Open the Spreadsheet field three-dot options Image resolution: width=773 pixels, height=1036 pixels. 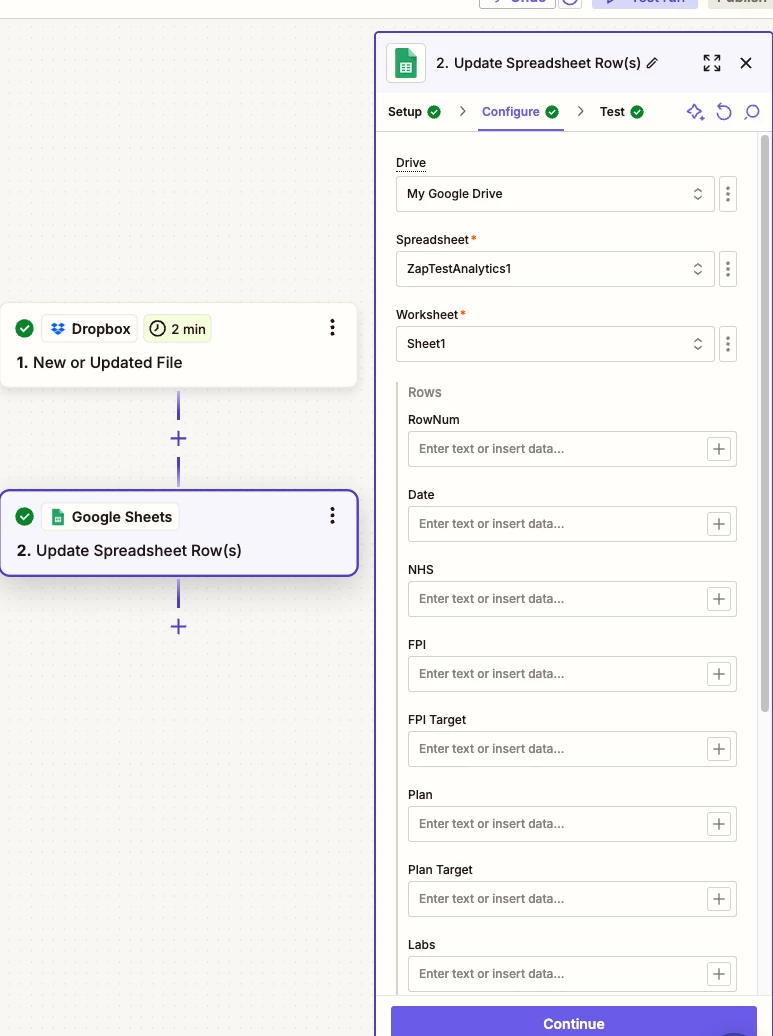(727, 269)
